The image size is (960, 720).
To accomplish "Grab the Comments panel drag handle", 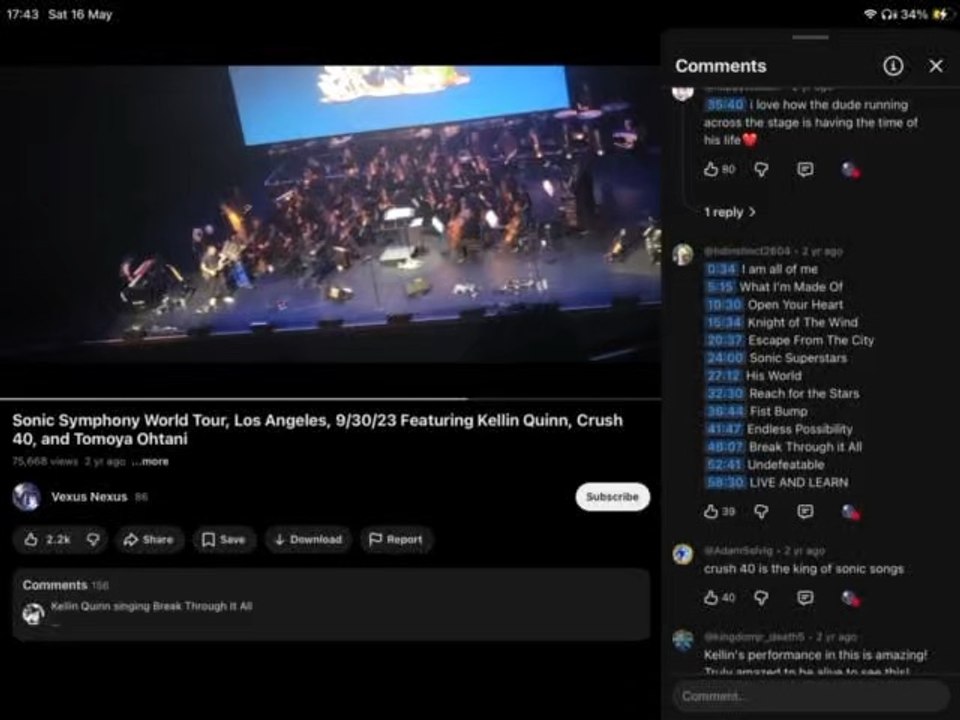I will [x=810, y=37].
